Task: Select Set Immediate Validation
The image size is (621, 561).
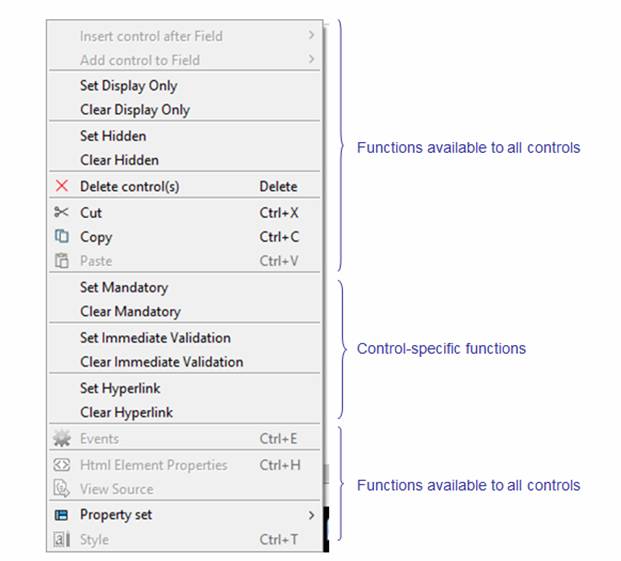Action: click(155, 338)
